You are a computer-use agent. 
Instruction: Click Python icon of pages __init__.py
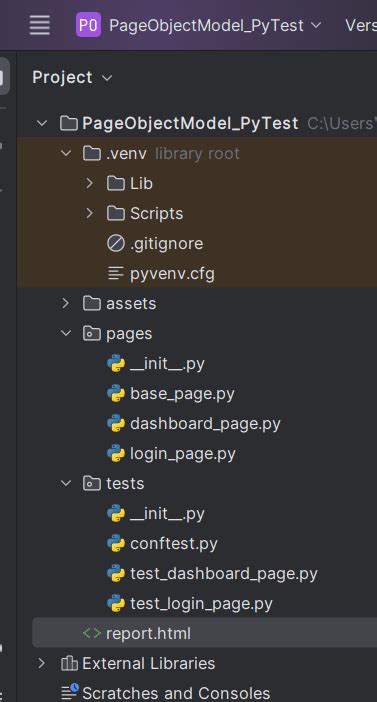(116, 364)
